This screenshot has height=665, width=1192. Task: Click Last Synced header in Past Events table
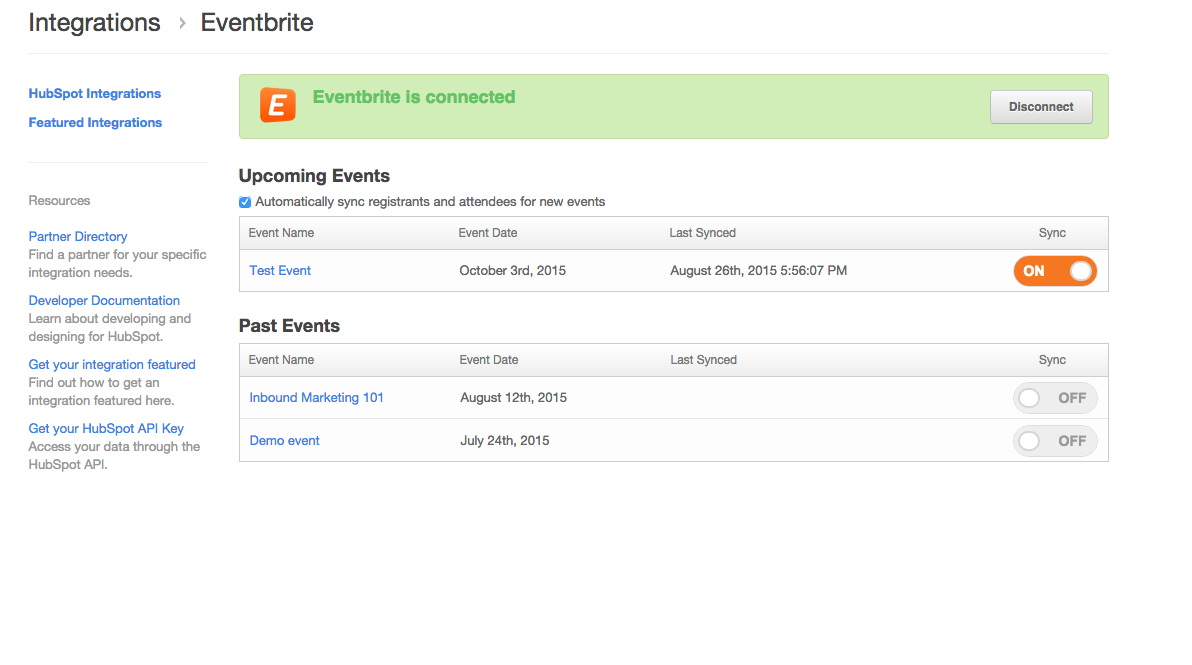pos(703,359)
